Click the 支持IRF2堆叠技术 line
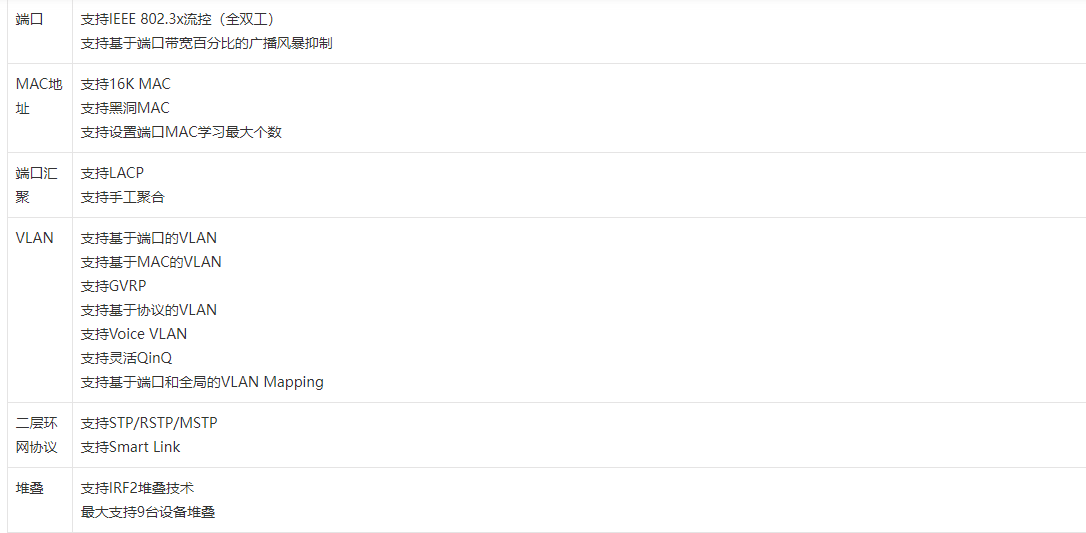Image resolution: width=1086 pixels, height=533 pixels. [137, 488]
